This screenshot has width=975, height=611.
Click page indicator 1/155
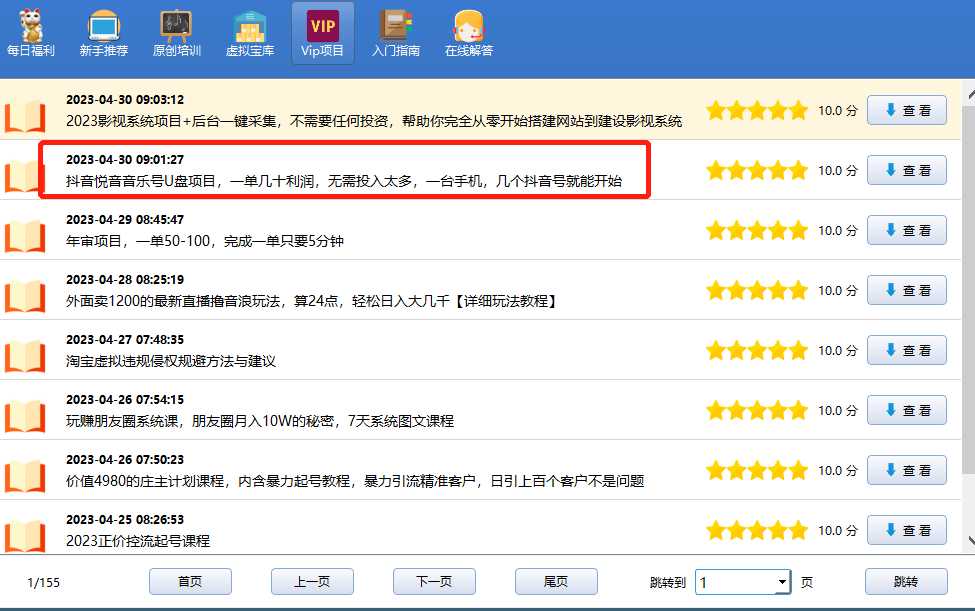point(44,583)
